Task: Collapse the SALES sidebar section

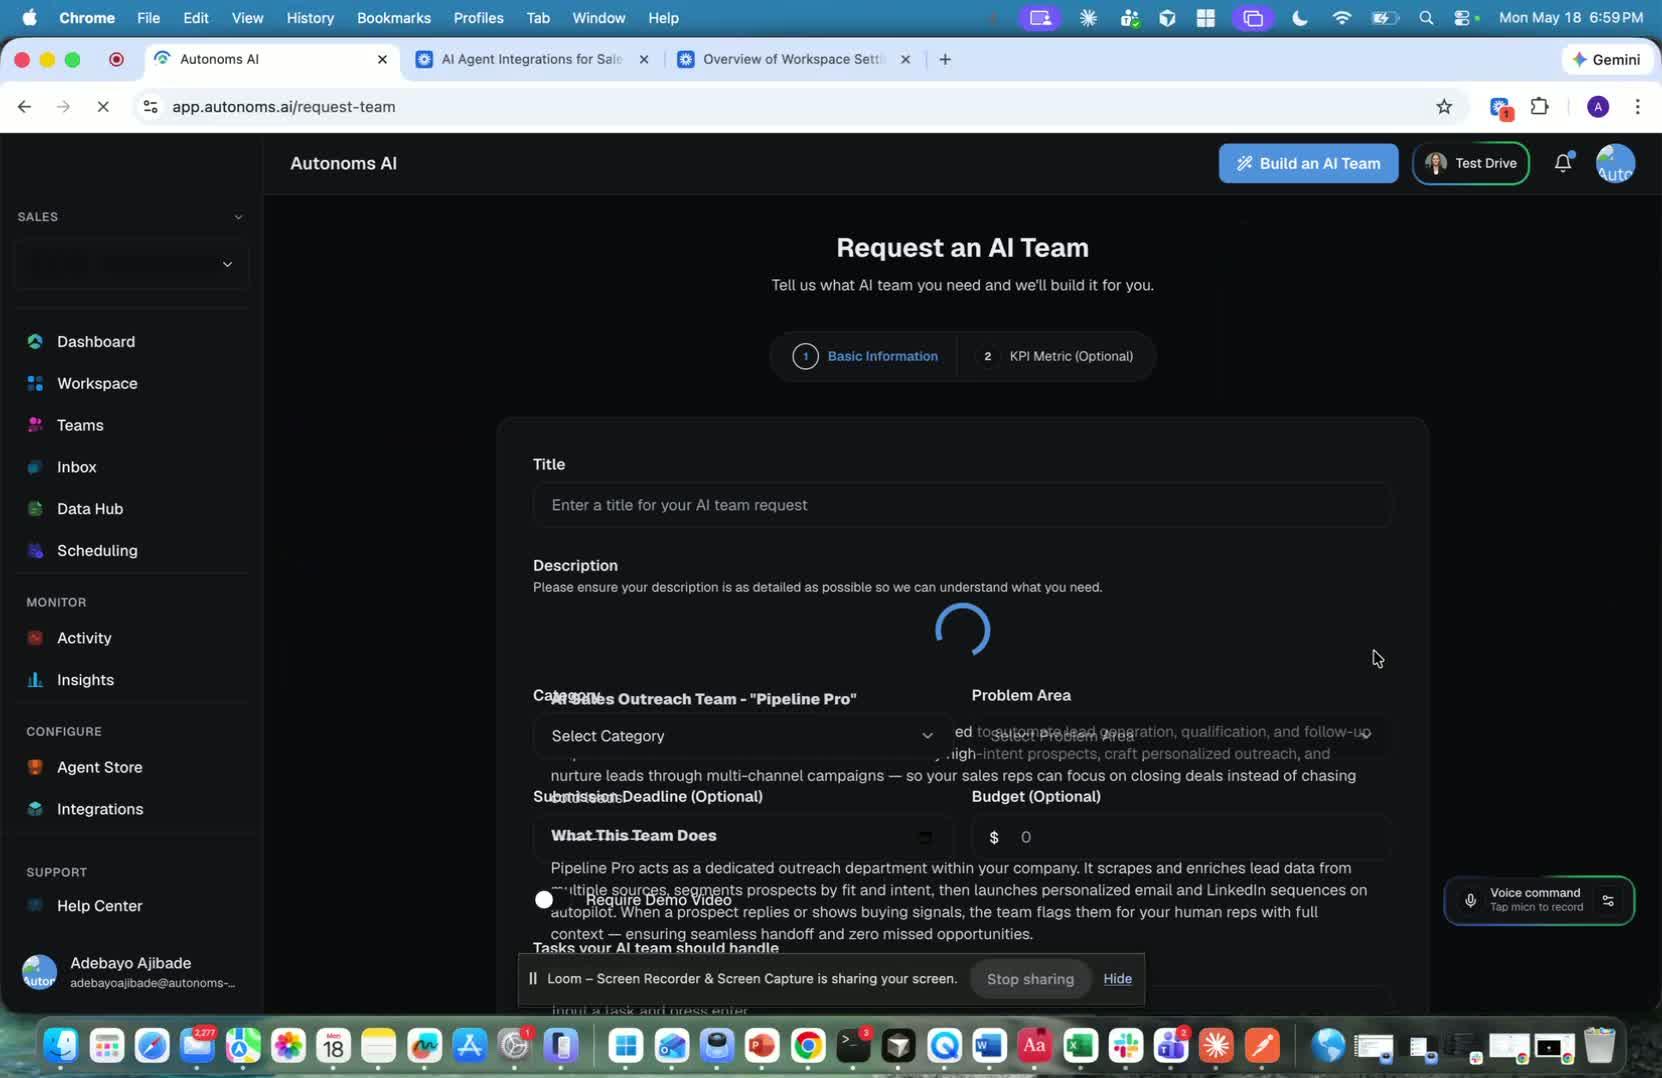Action: [x=238, y=217]
